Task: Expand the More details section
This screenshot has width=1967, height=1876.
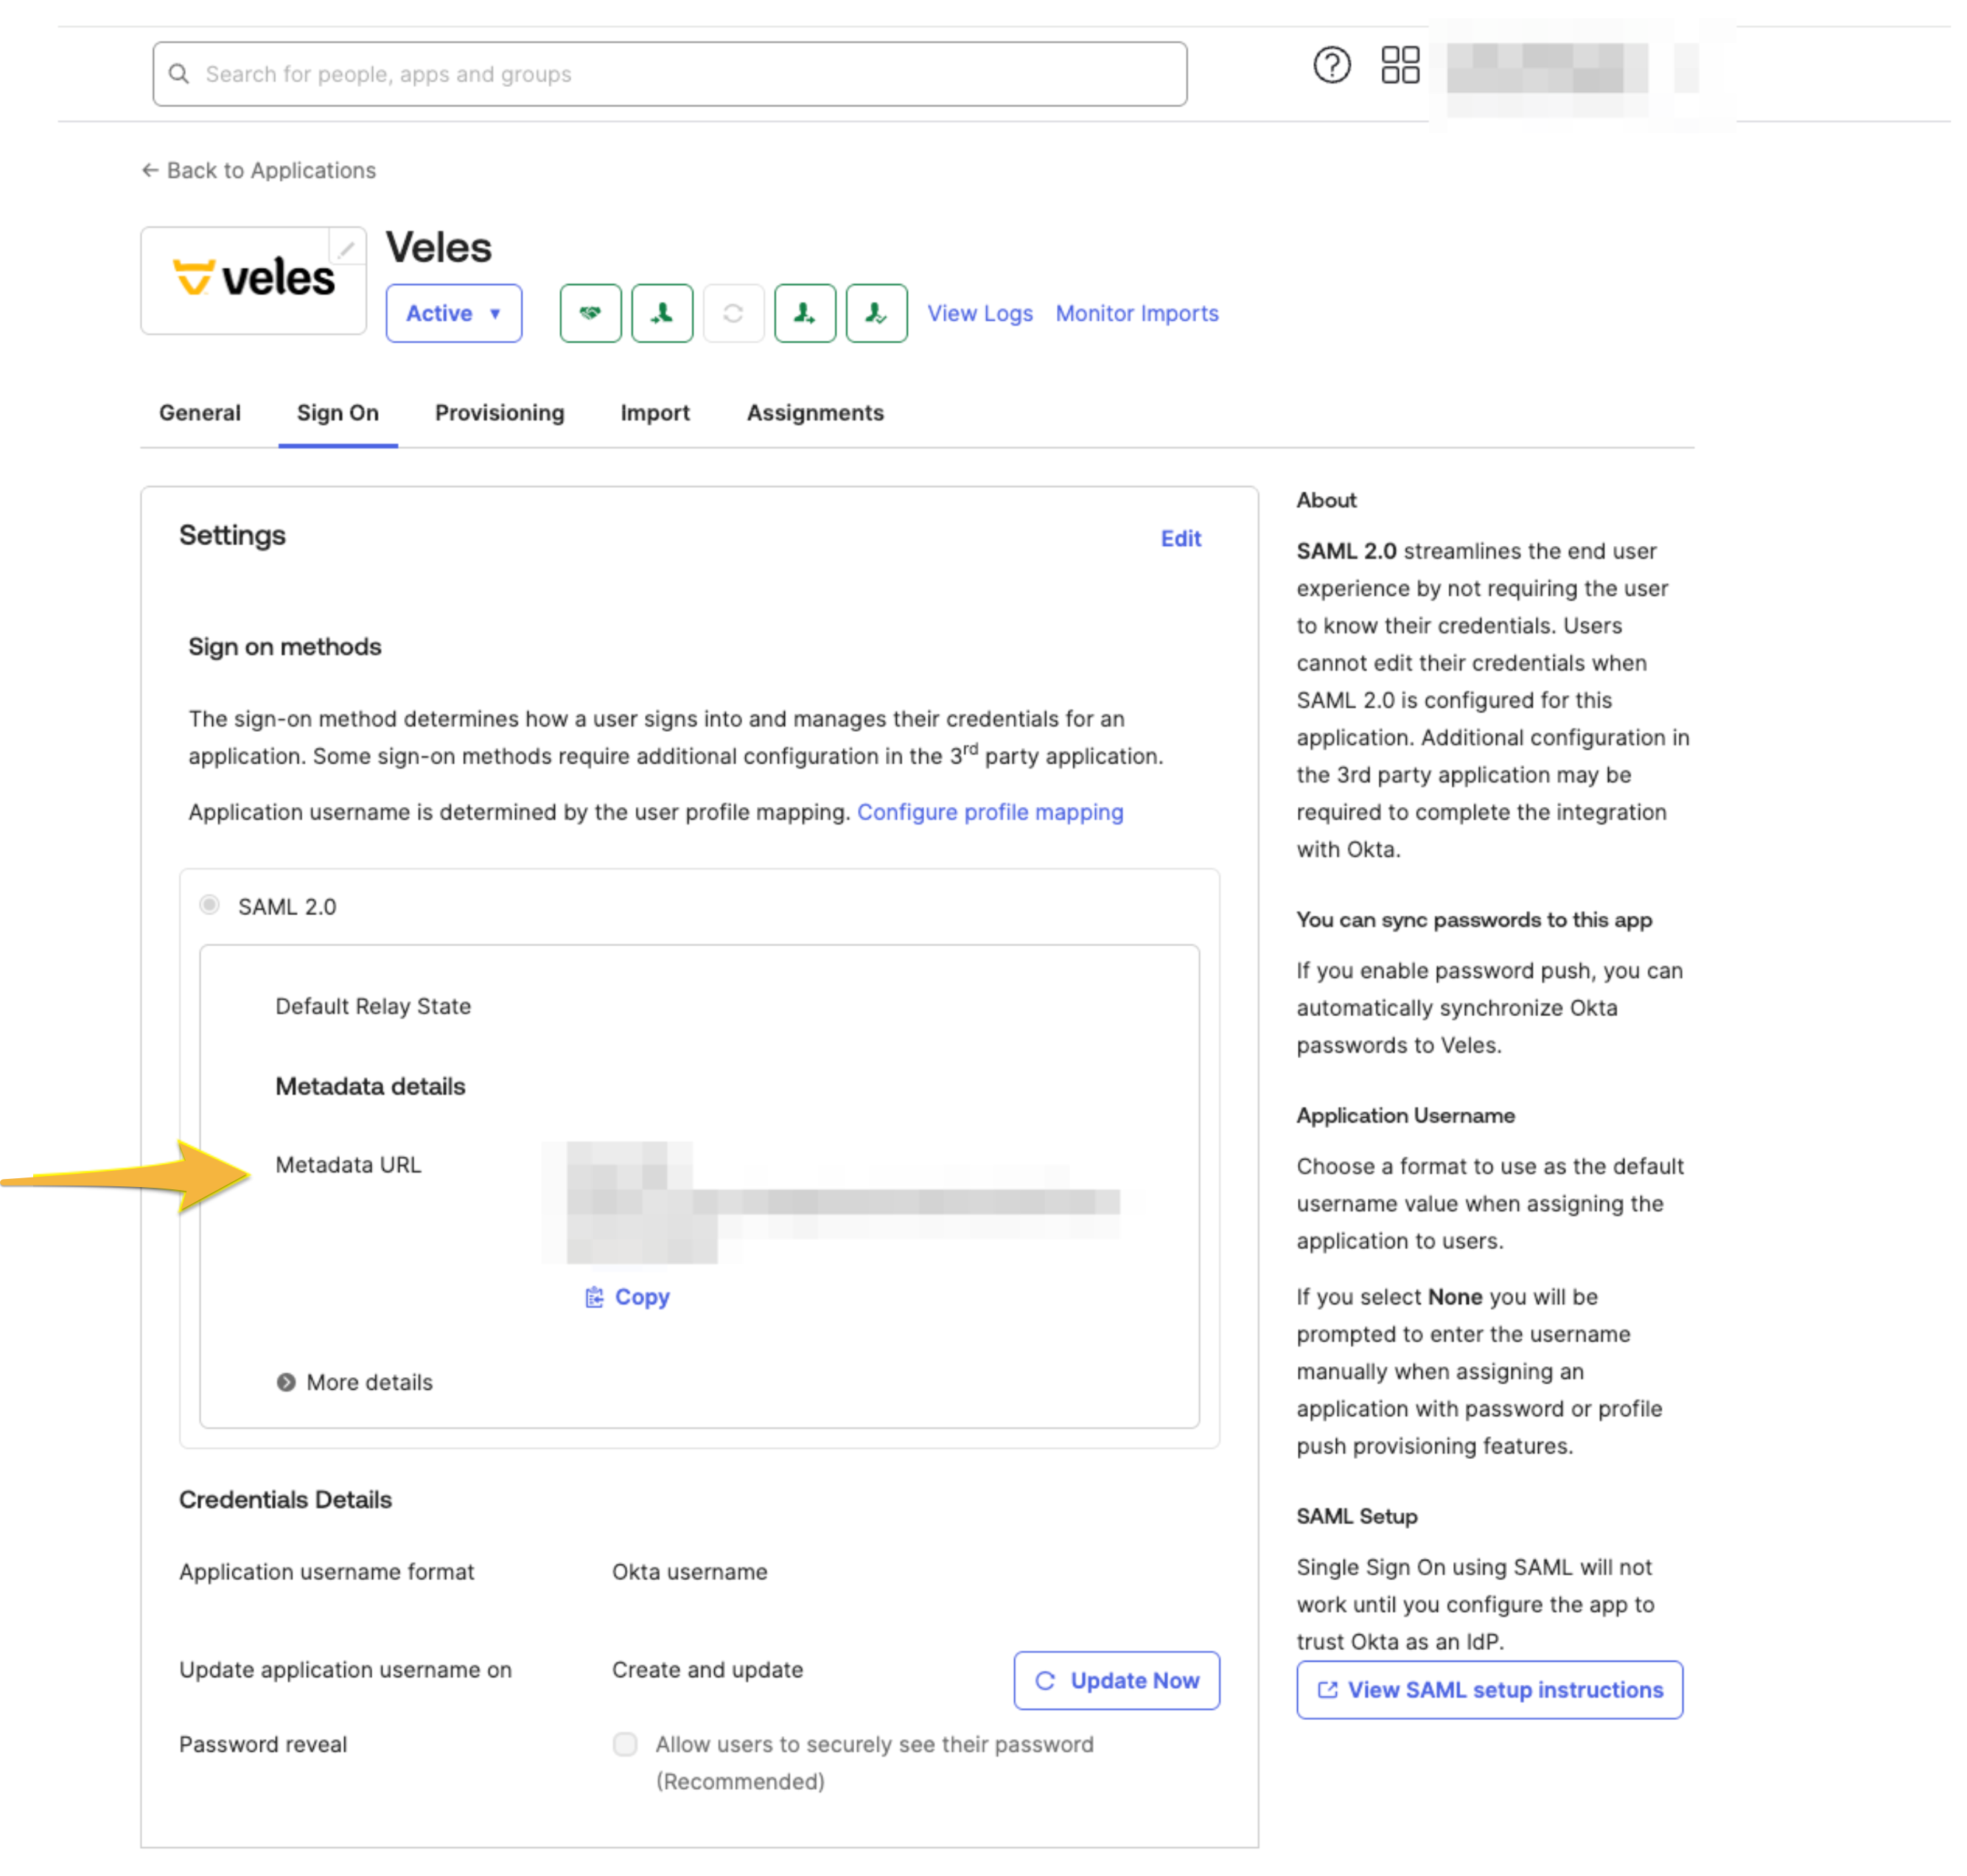Action: [x=355, y=1382]
